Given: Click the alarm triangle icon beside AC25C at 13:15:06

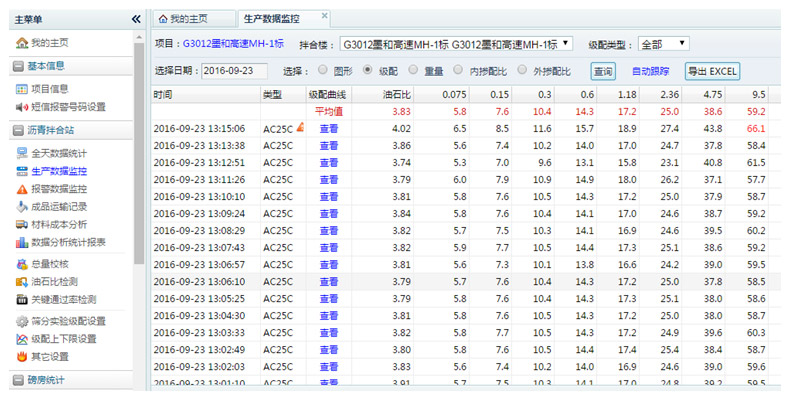Looking at the screenshot, I should [x=300, y=127].
